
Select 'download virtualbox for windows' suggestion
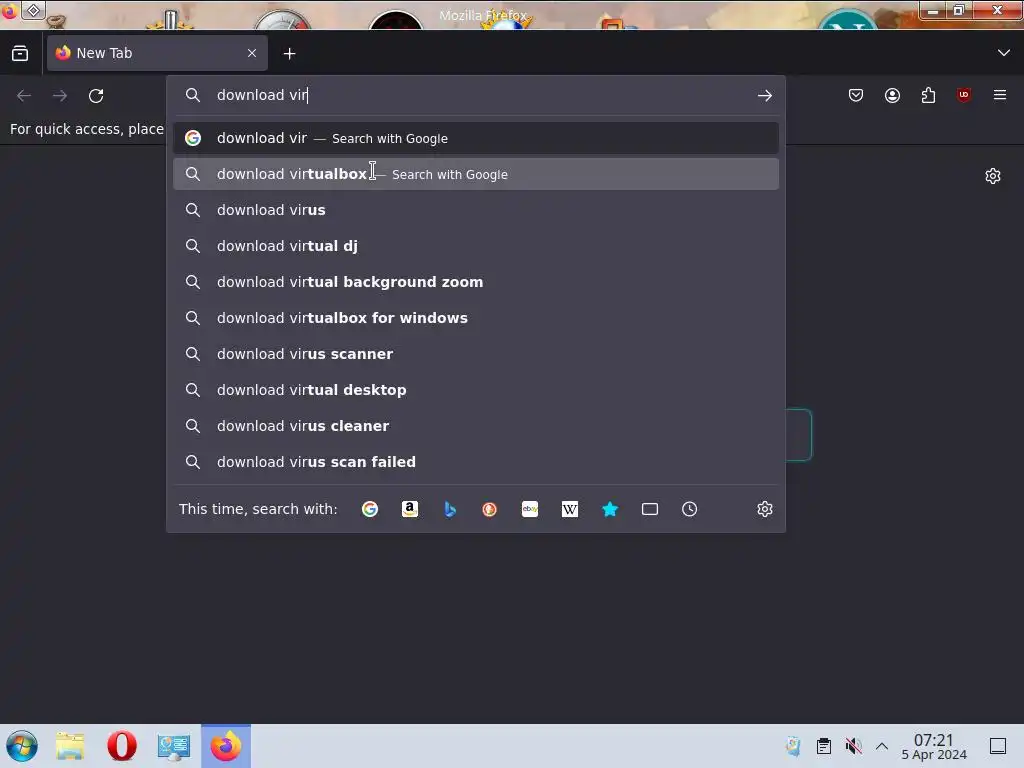tap(475, 318)
